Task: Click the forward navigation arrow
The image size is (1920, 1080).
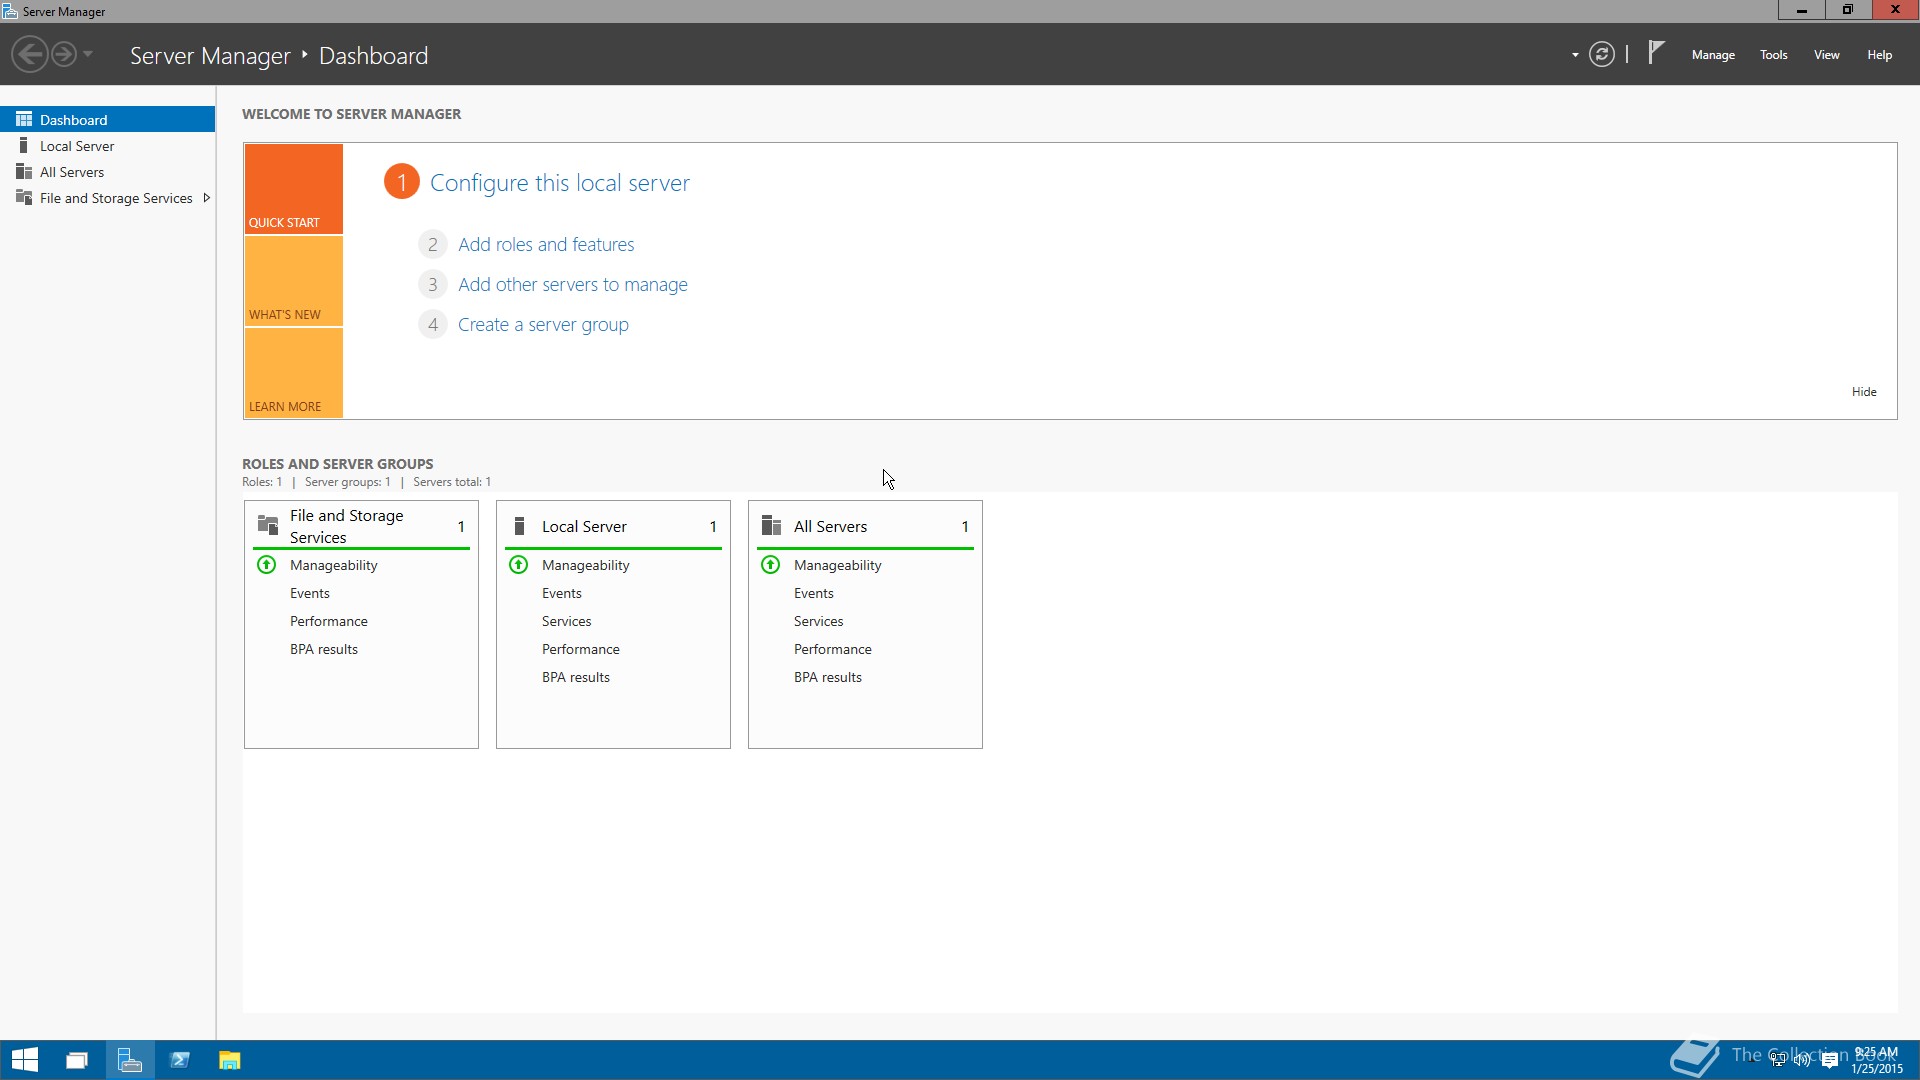Action: (x=63, y=54)
